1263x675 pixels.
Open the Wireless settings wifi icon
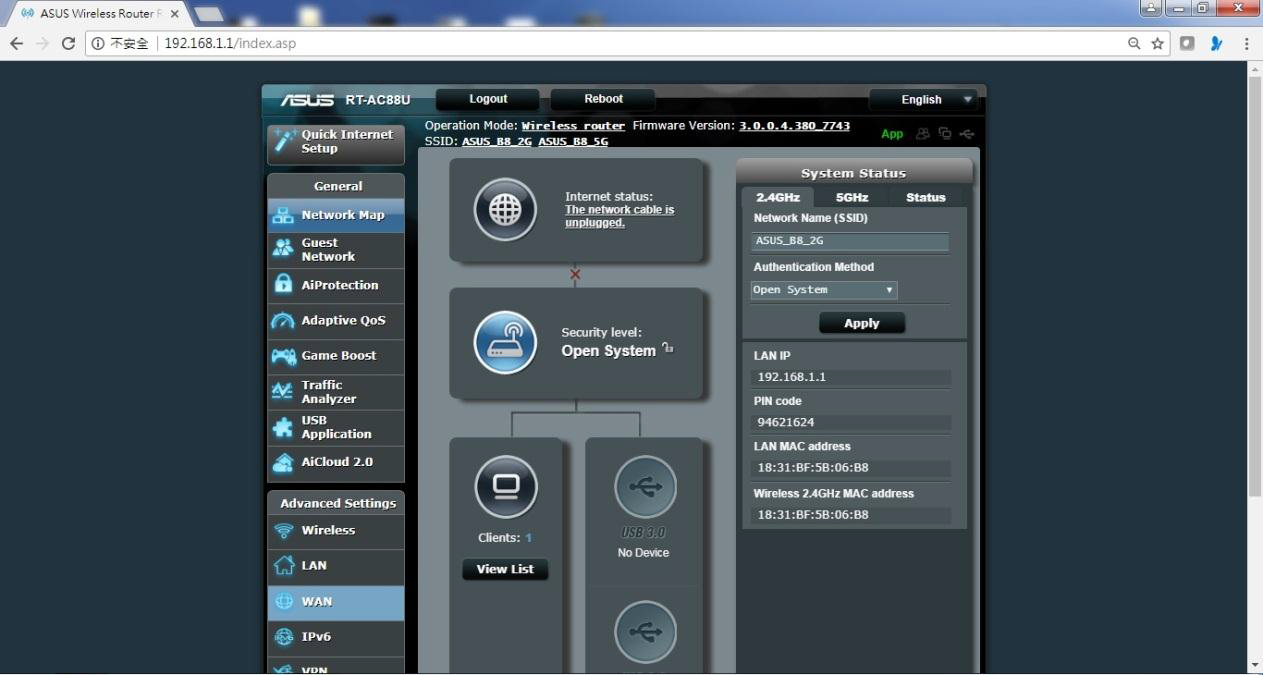(x=284, y=531)
